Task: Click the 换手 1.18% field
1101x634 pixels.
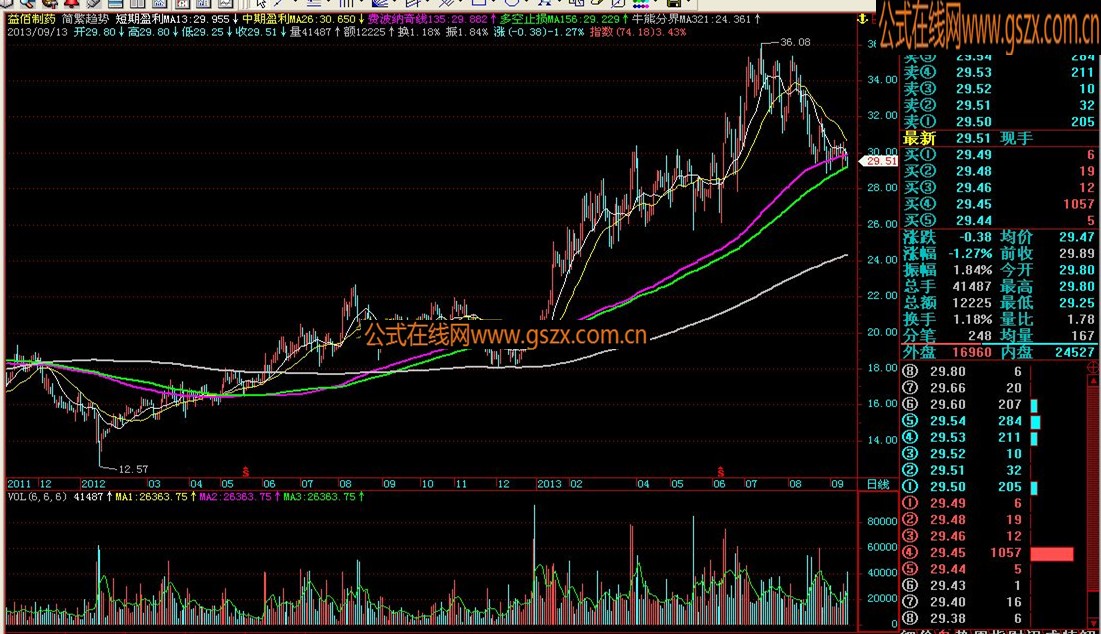Action: pos(948,319)
